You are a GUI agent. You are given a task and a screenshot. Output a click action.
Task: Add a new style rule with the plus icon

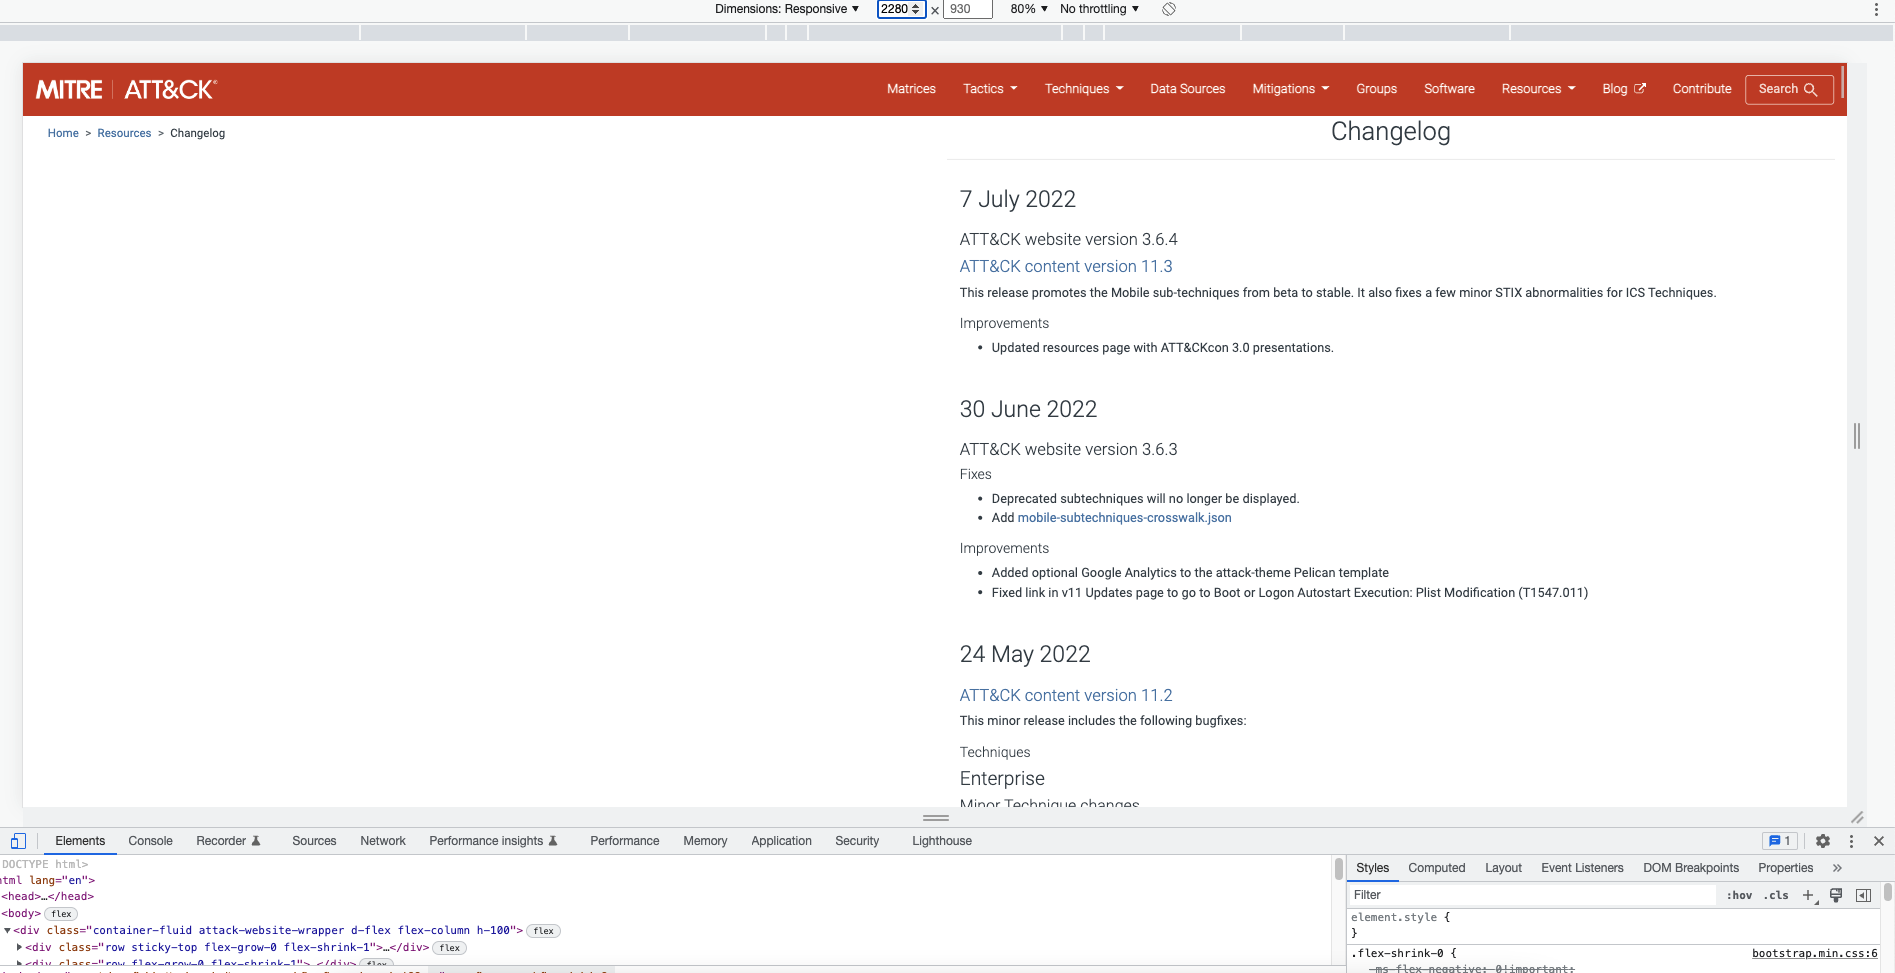click(x=1807, y=895)
